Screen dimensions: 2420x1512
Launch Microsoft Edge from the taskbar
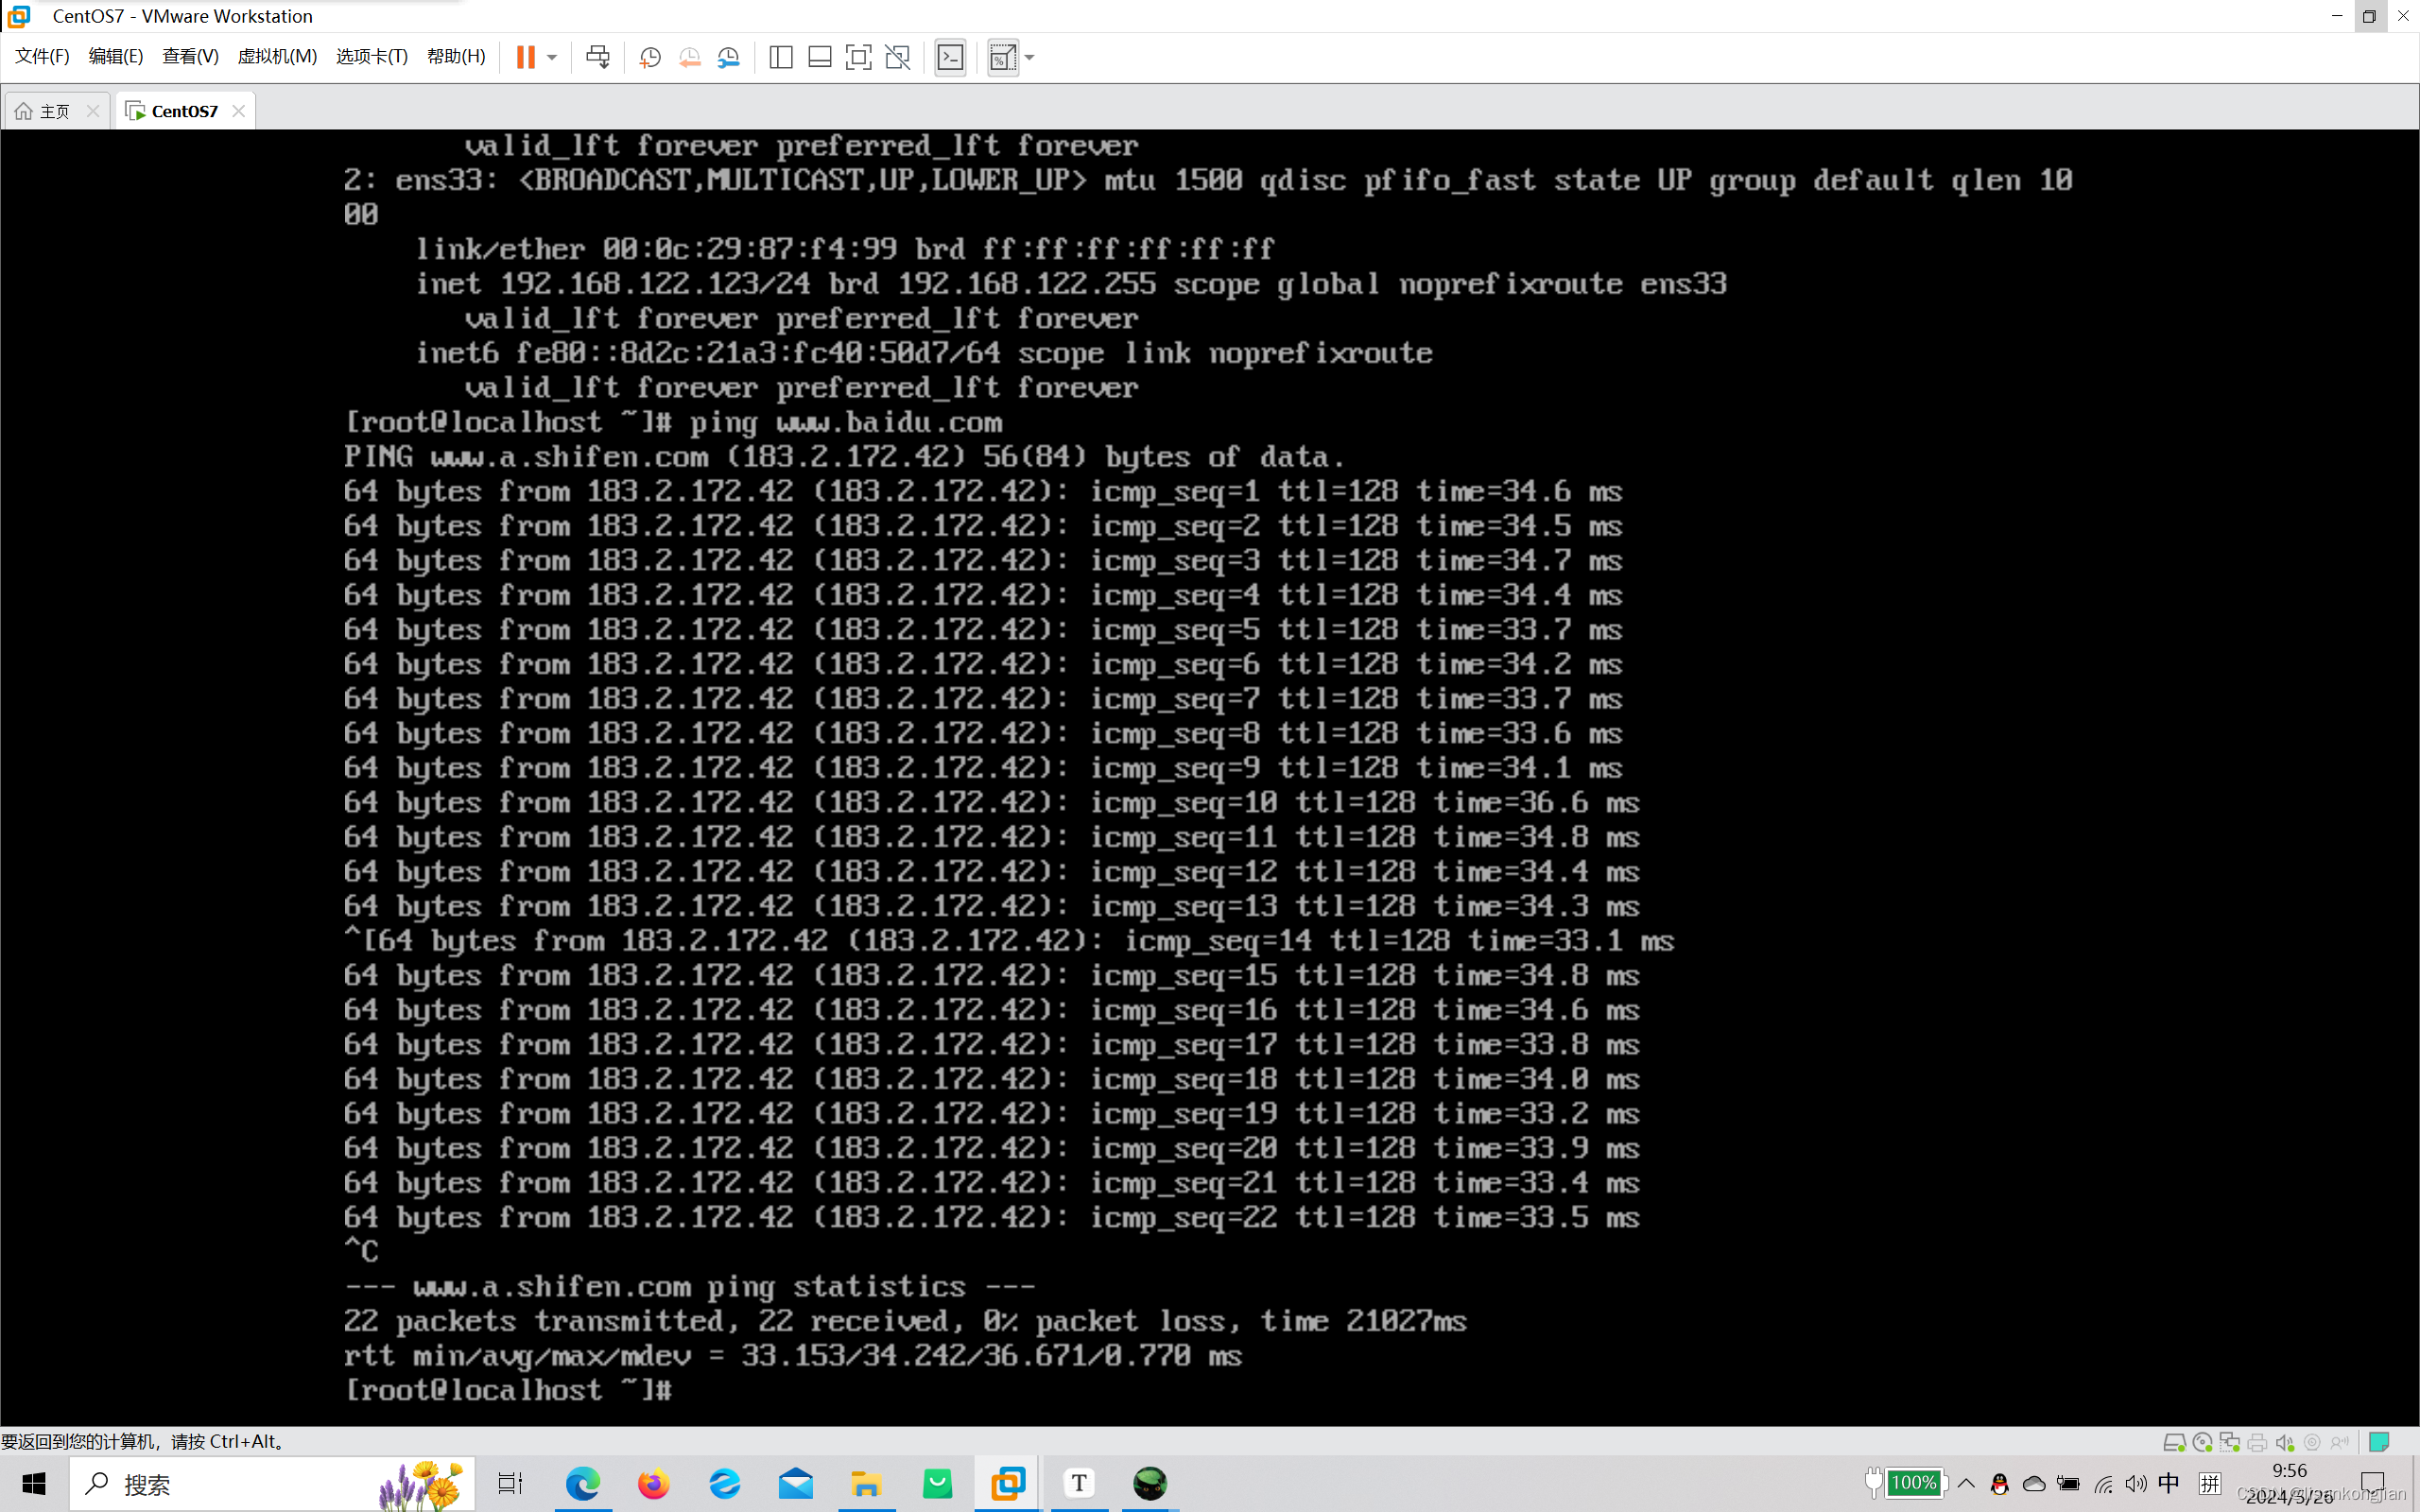[583, 1484]
